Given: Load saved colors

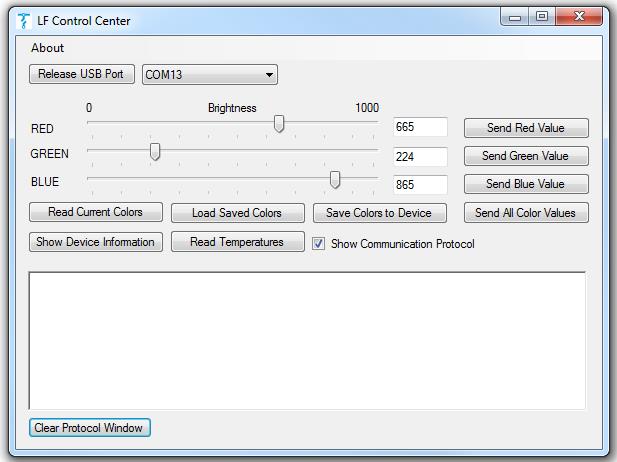Looking at the screenshot, I should pyautogui.click(x=238, y=213).
